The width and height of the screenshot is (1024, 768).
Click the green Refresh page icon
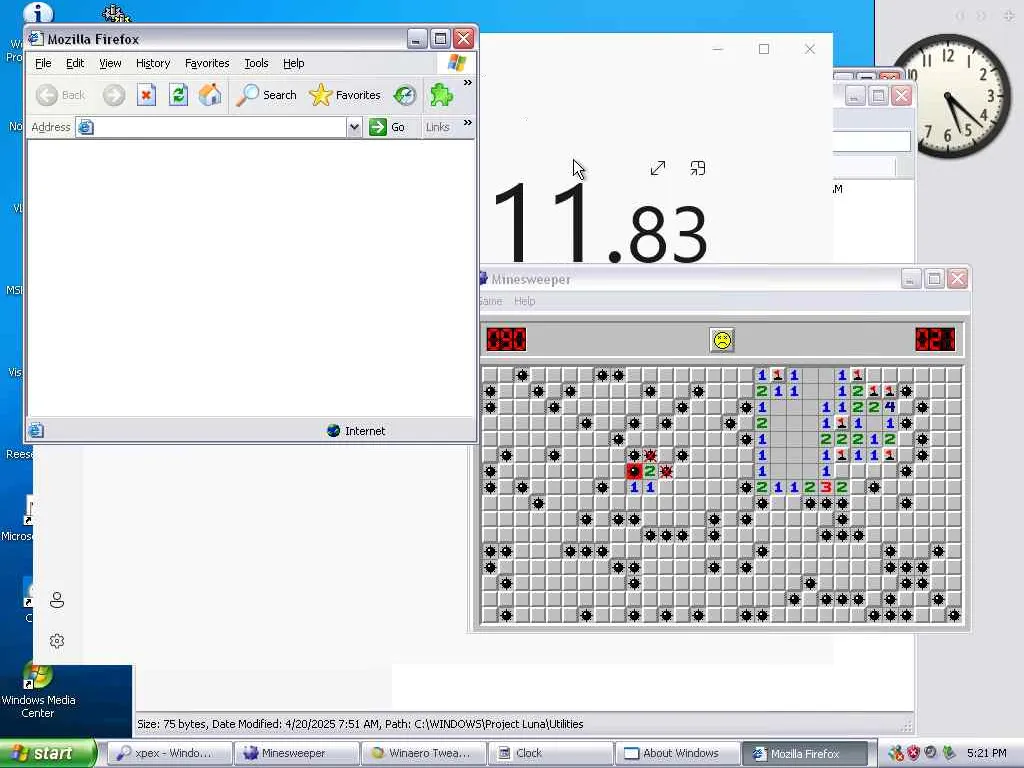tap(178, 95)
